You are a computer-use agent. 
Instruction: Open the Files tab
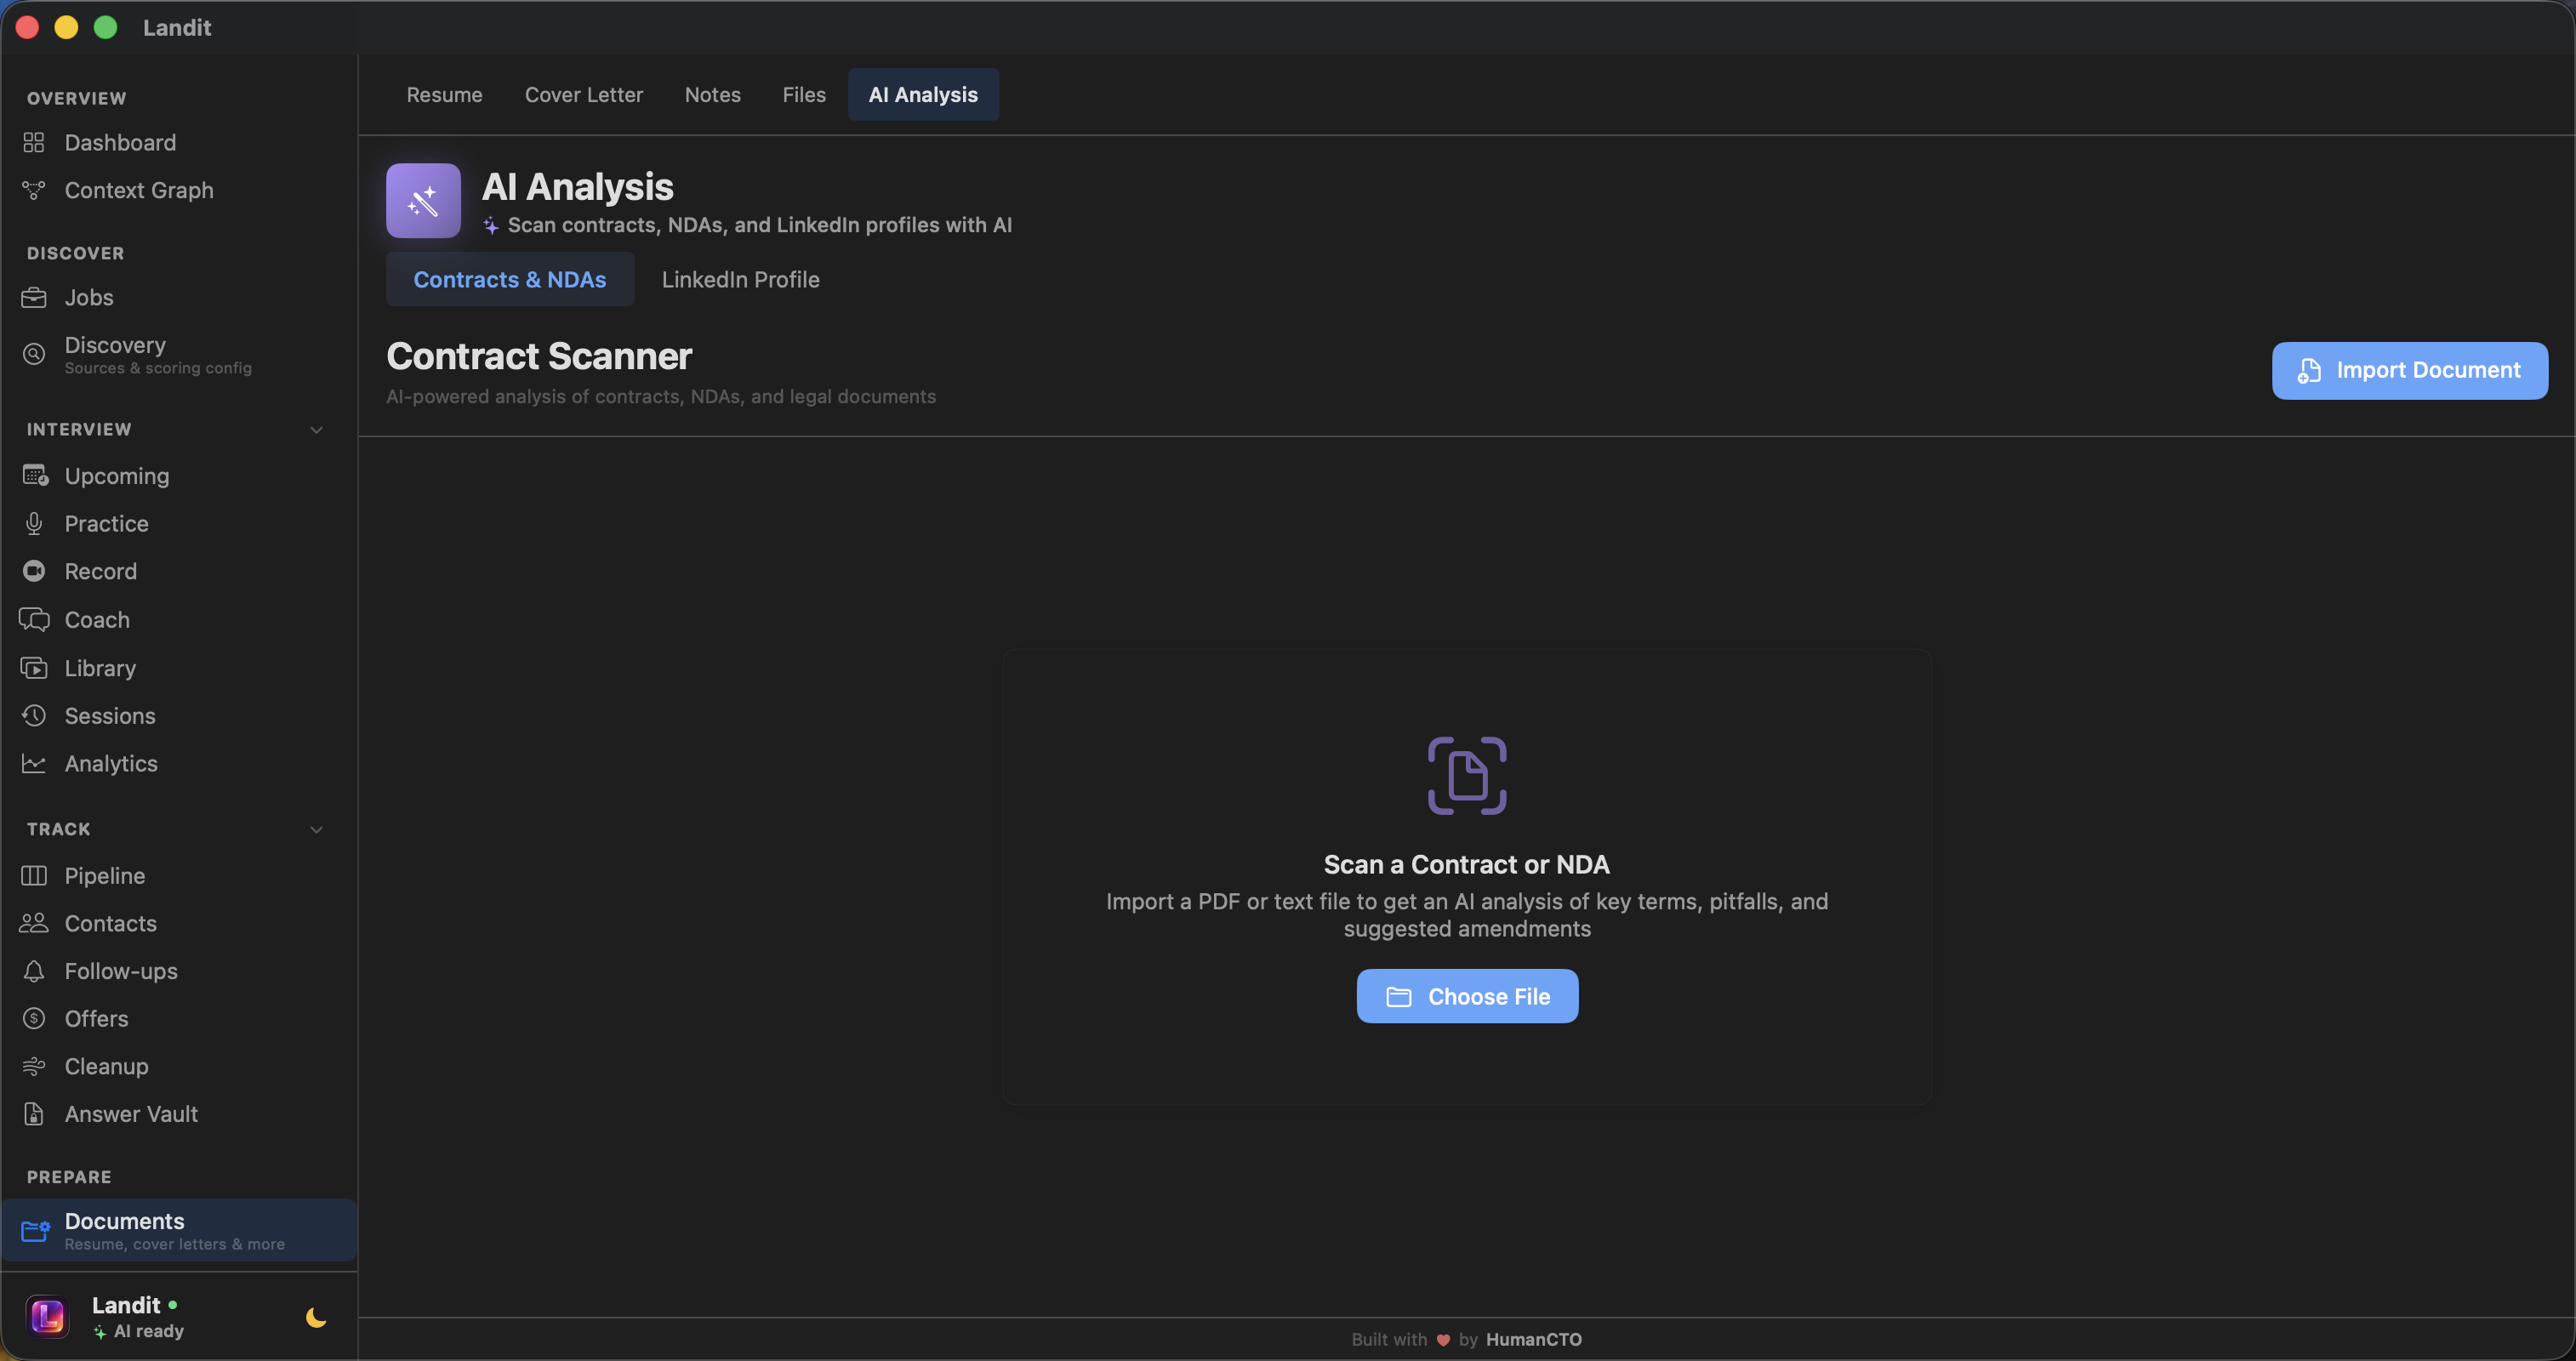pyautogui.click(x=803, y=95)
